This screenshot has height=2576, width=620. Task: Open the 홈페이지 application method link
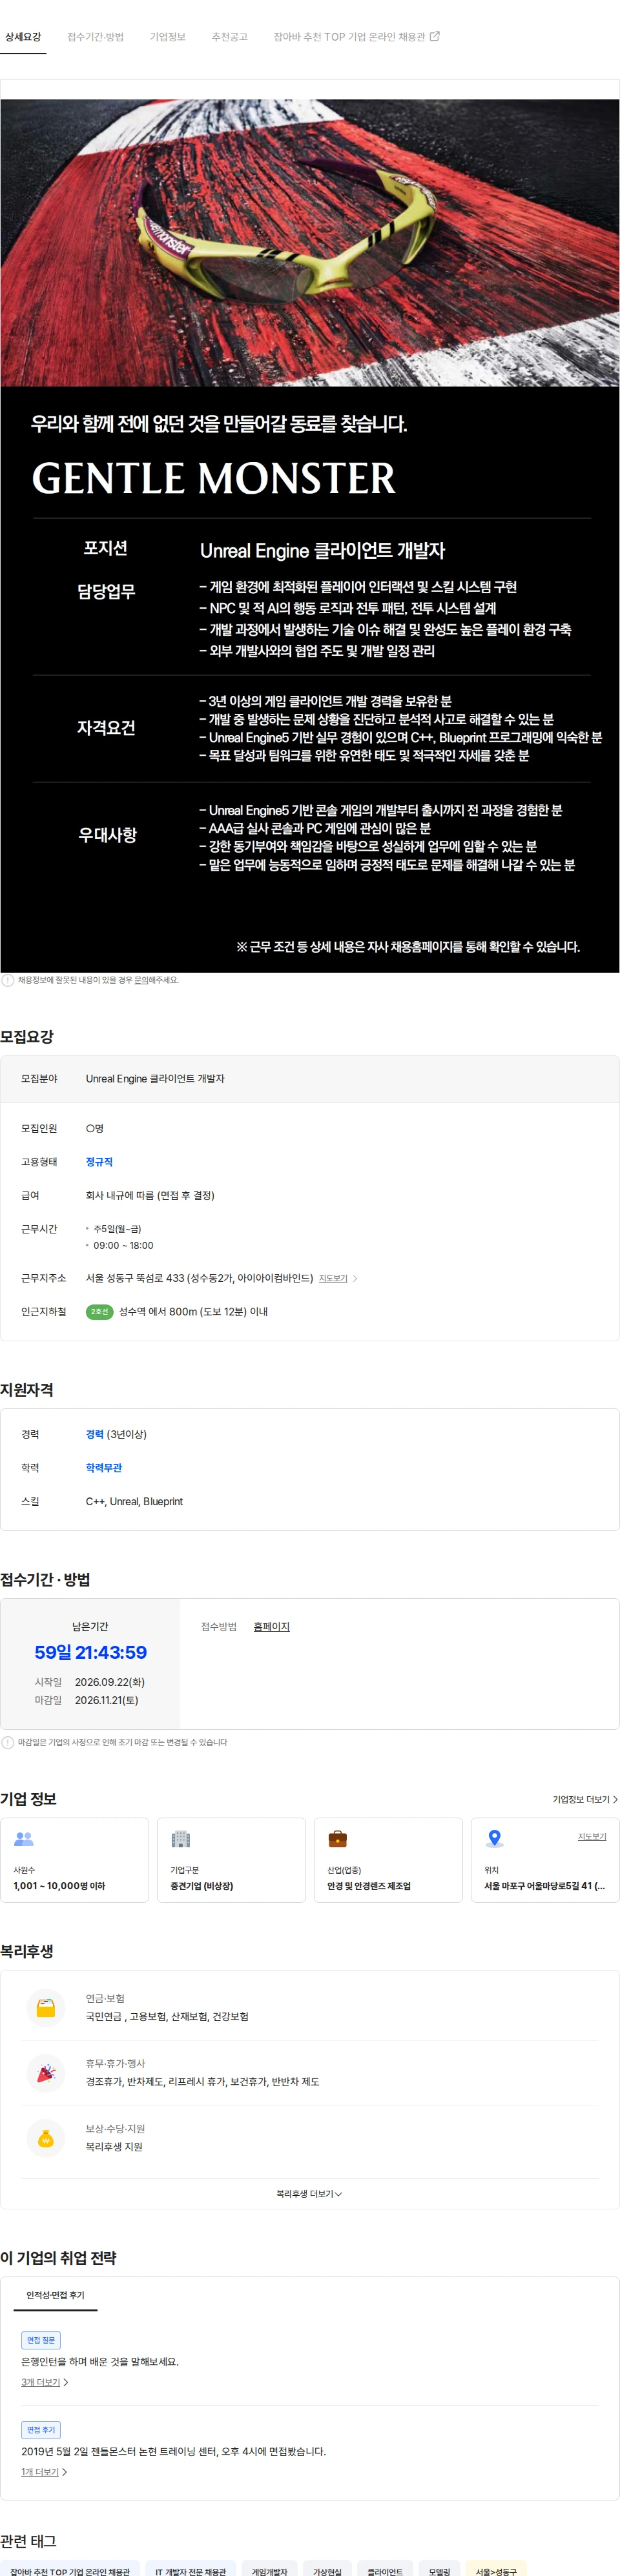pyautogui.click(x=271, y=1627)
